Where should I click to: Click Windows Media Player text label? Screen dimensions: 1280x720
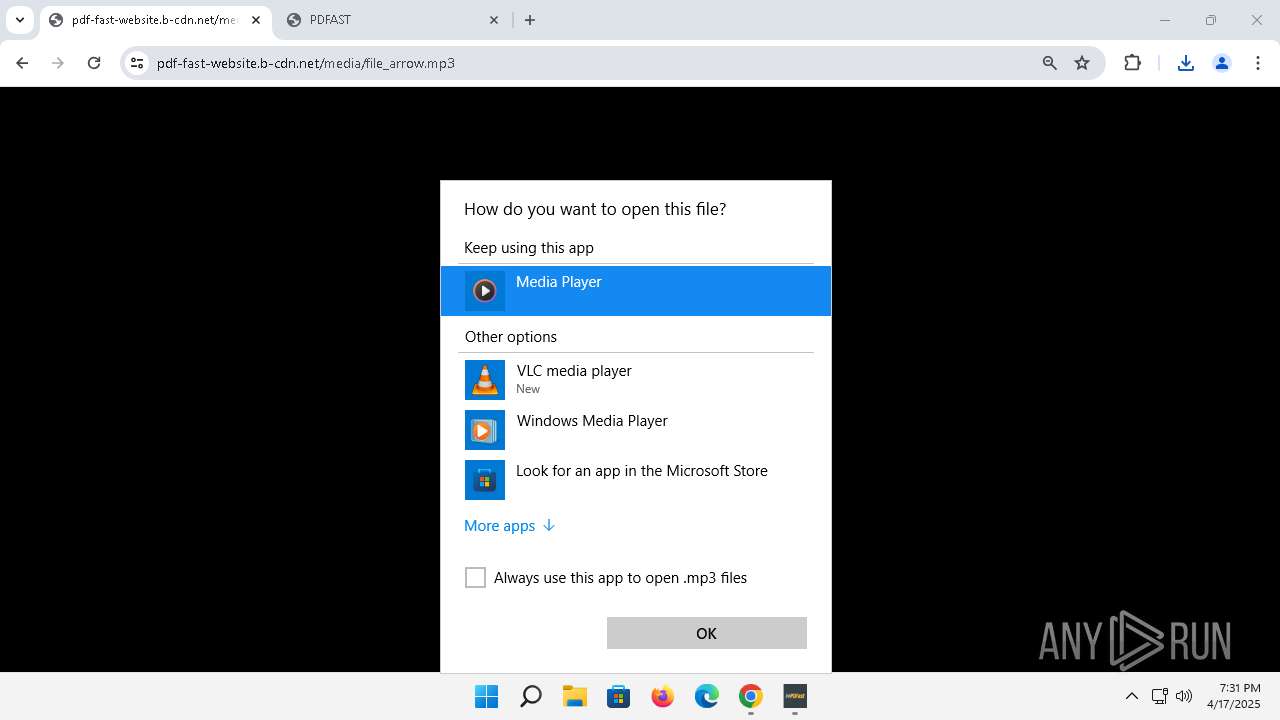592,421
